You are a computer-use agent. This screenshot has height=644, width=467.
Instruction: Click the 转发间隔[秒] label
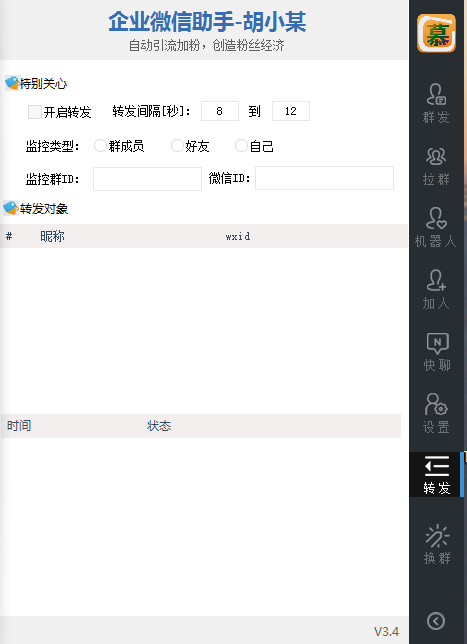[x=152, y=111]
